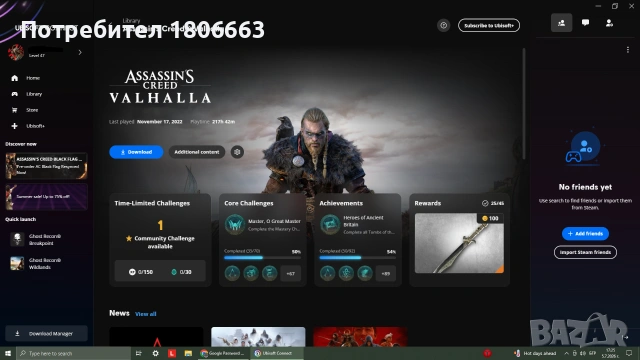640x360 pixels.
Task: Open game settings gear next to Additional content
Action: pyautogui.click(x=237, y=152)
